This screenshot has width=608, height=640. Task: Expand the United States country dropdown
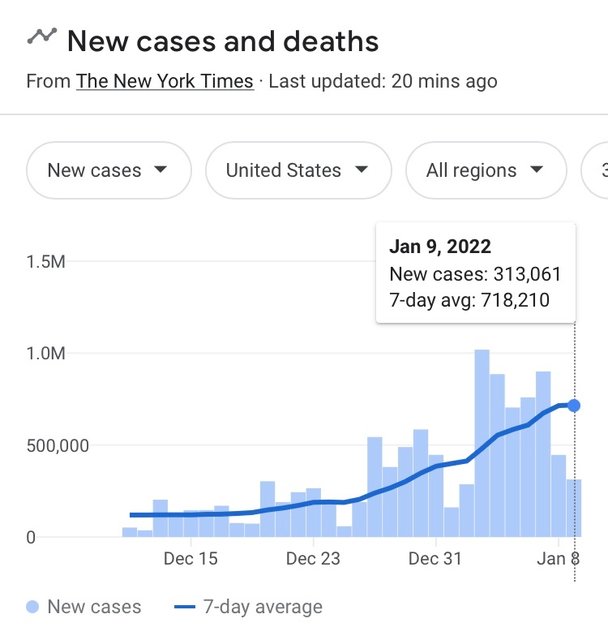tap(296, 170)
